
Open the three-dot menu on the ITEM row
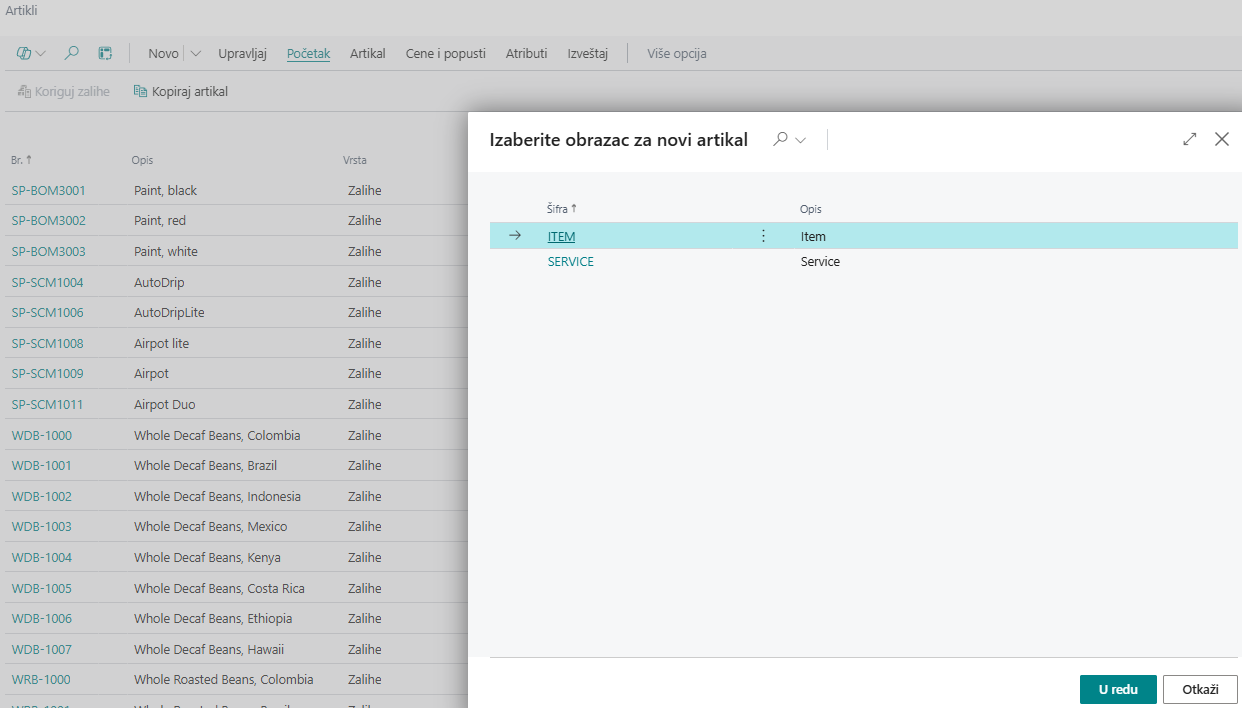pos(763,236)
